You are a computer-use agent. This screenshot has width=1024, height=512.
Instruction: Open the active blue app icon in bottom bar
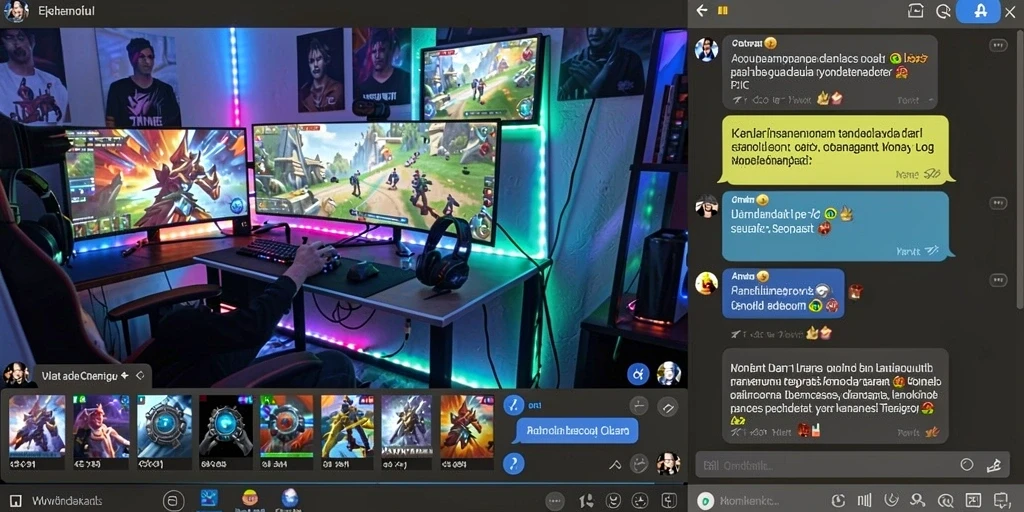[210, 500]
